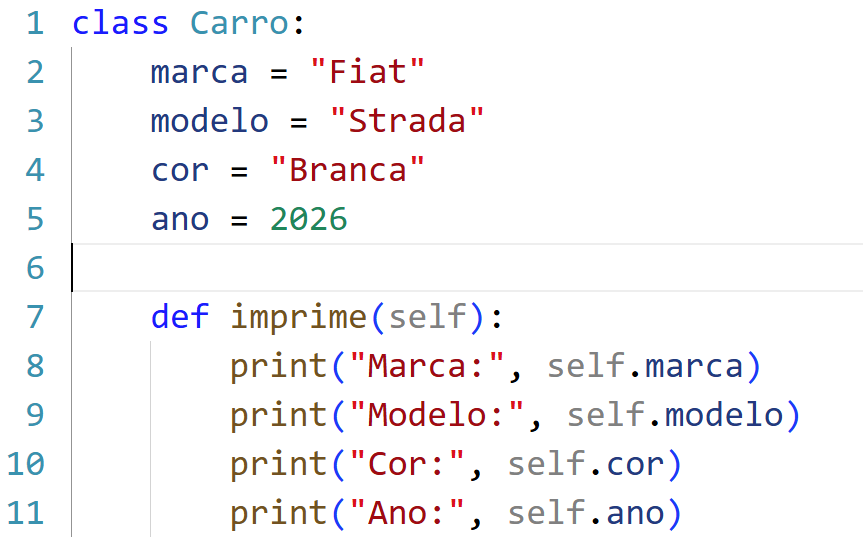The height and width of the screenshot is (548, 863).
Task: Click self.modelo on line 9
Action: [x=675, y=414]
